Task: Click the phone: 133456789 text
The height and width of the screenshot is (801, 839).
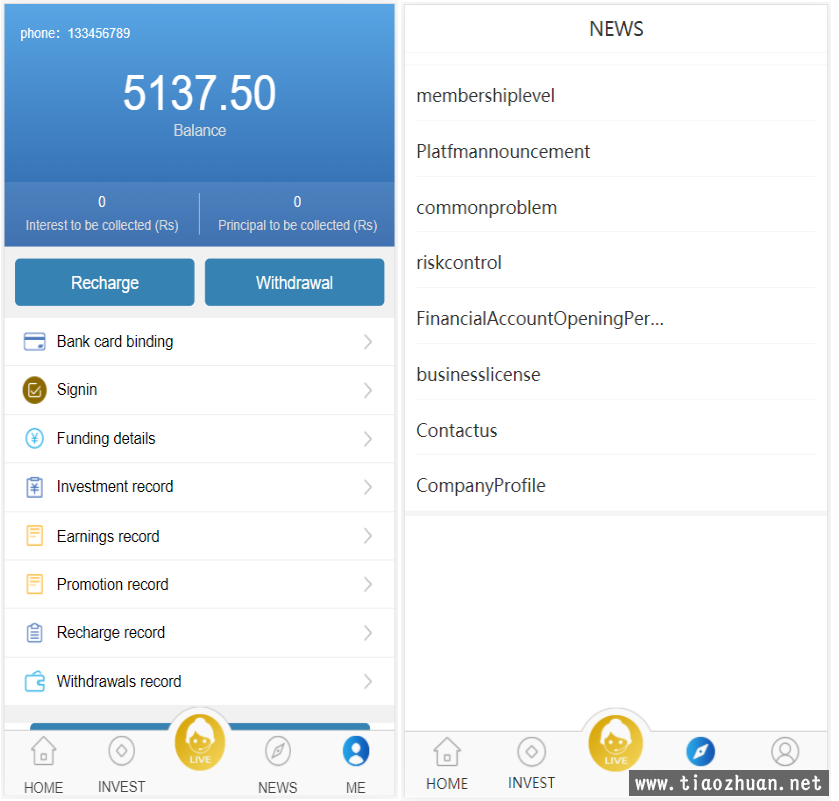Action: pos(75,33)
